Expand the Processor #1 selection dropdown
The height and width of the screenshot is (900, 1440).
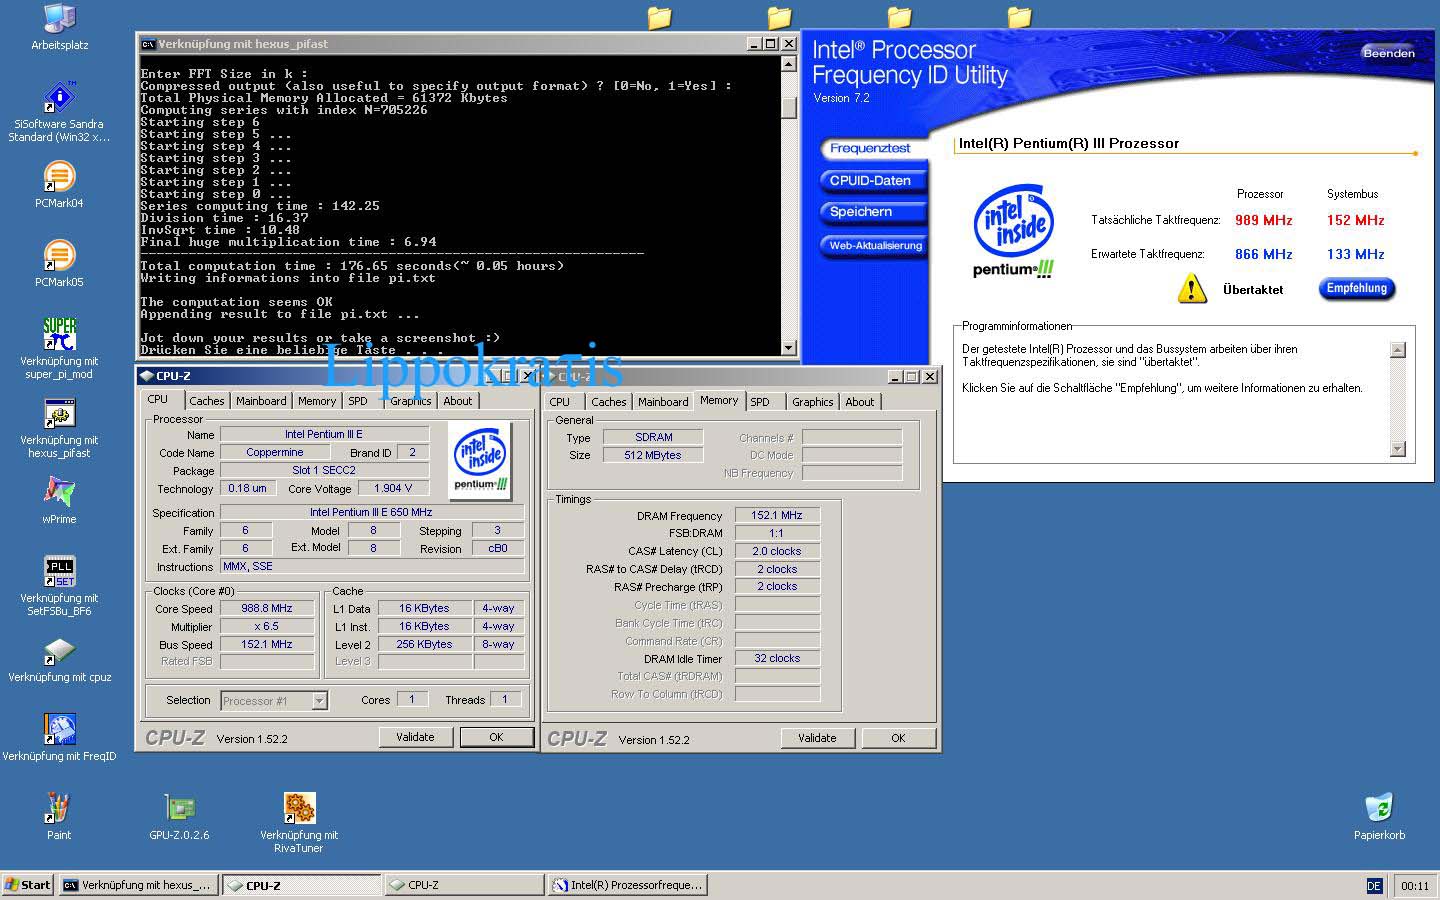(319, 701)
